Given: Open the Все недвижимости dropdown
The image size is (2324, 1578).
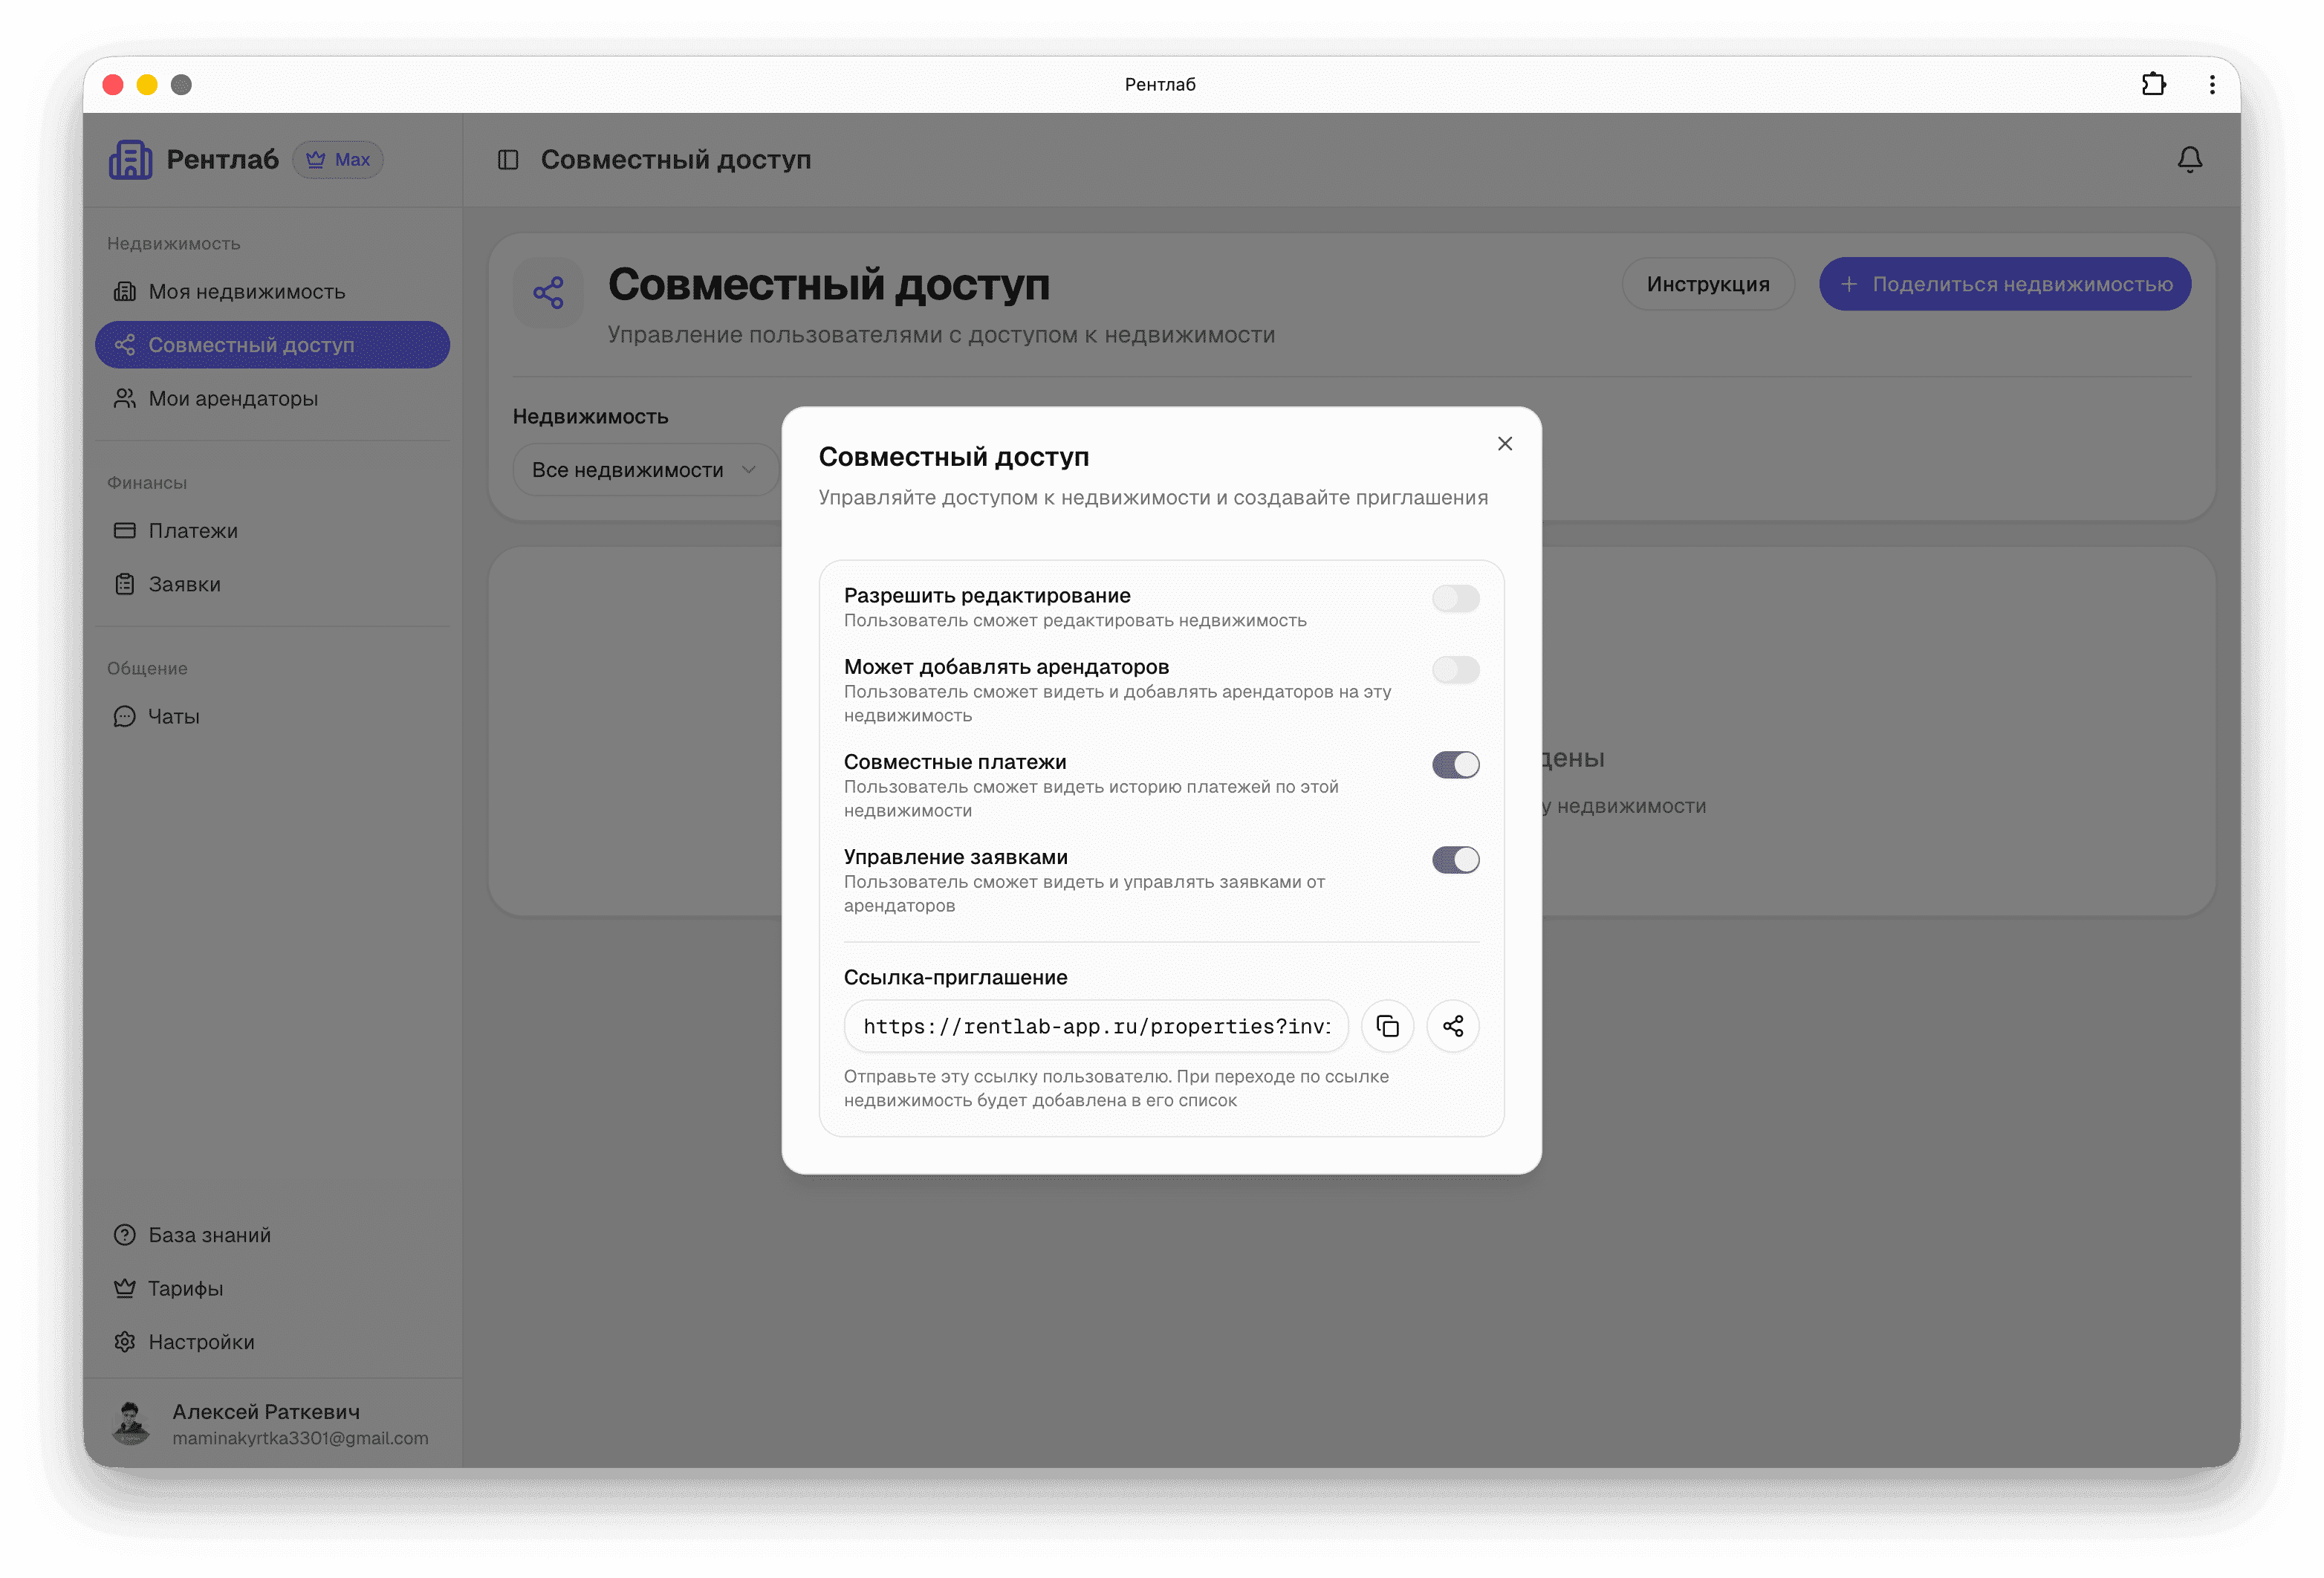Looking at the screenshot, I should pos(645,469).
